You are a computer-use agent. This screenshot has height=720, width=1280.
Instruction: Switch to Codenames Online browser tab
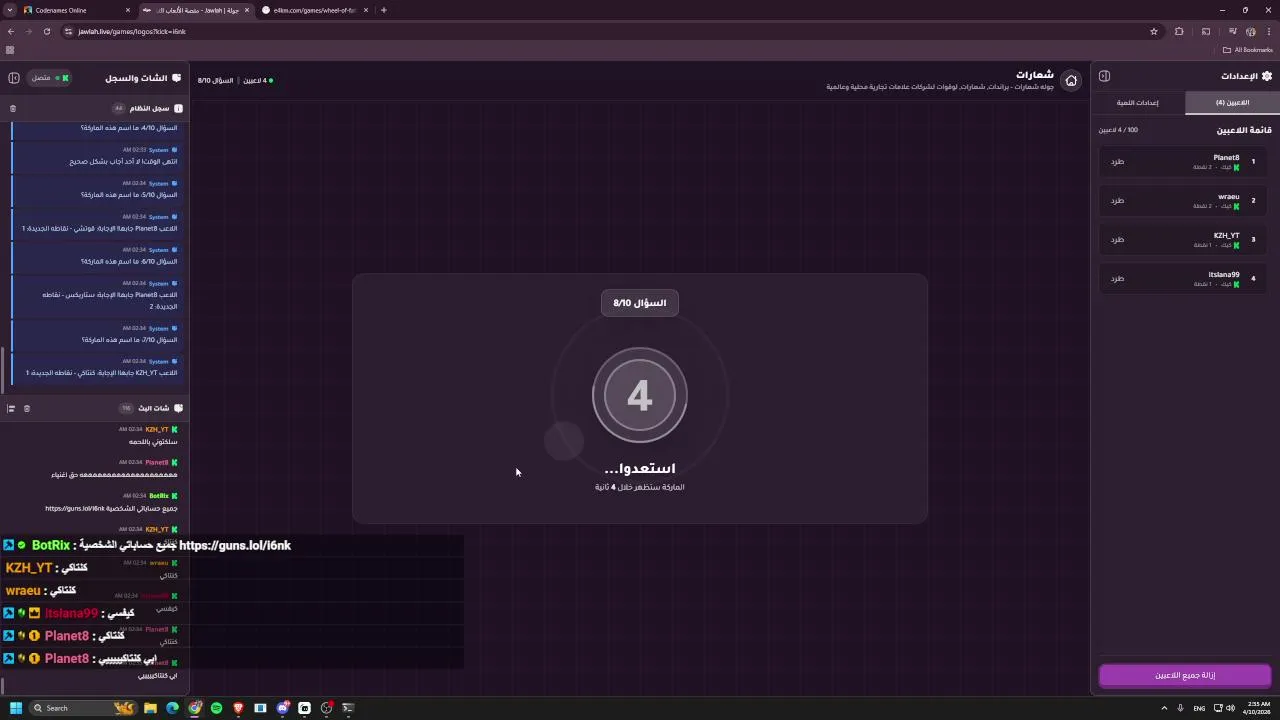coord(77,10)
